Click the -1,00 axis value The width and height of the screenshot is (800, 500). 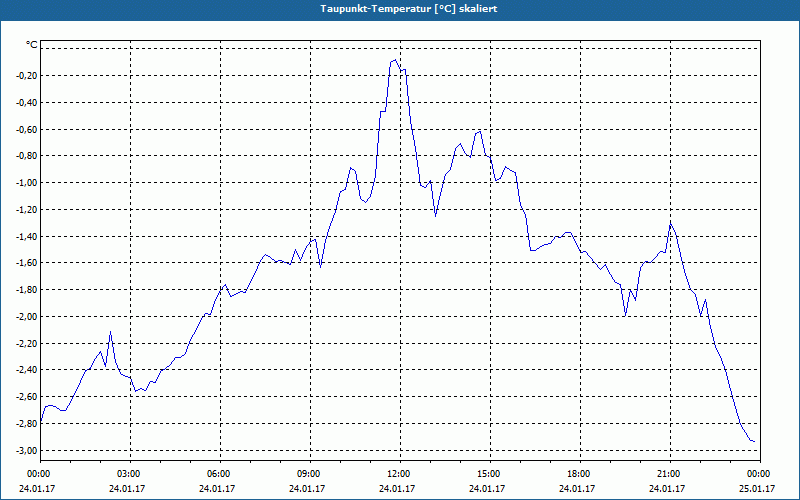coord(28,183)
